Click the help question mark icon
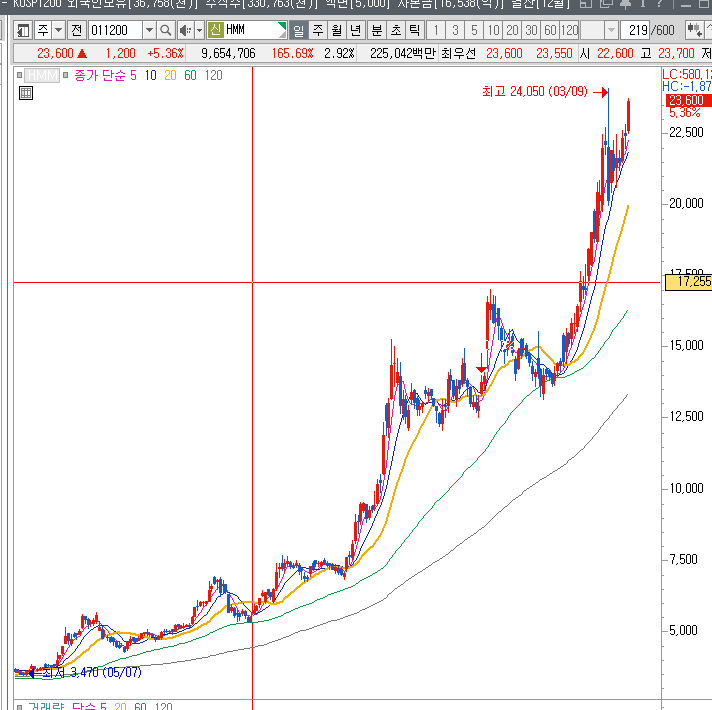The width and height of the screenshot is (712, 710). [x=660, y=5]
